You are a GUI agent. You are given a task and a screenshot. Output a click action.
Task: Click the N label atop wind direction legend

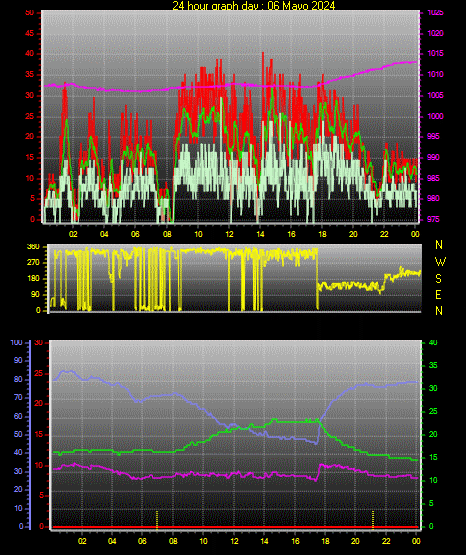click(x=439, y=245)
